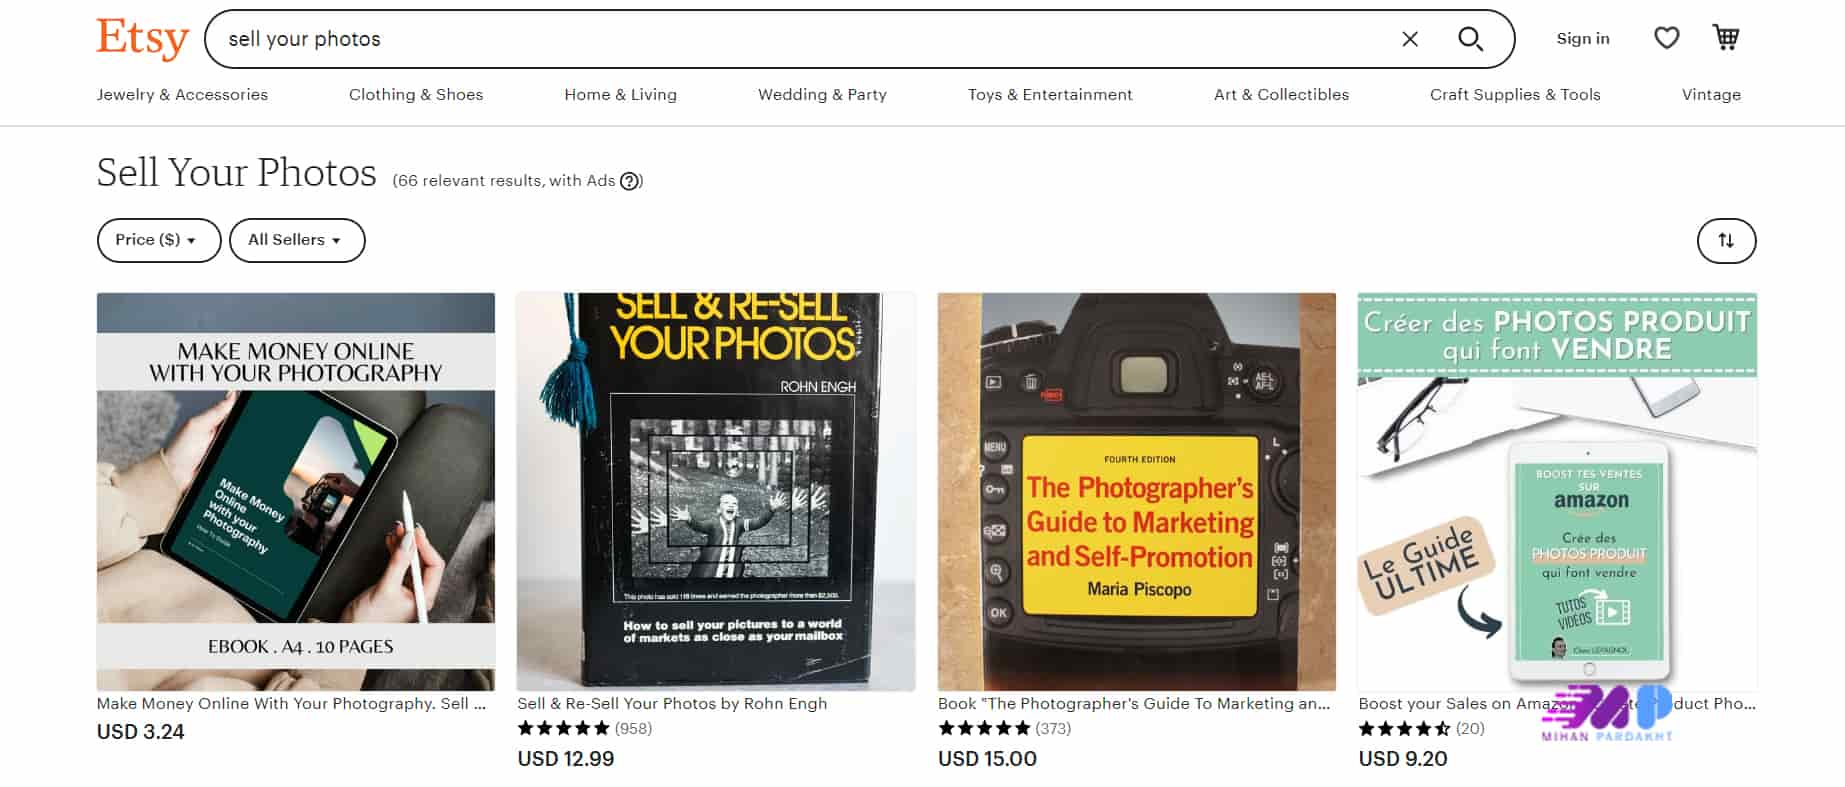1845x787 pixels.
Task: Expand the Price ($) filter dropdown
Action: click(x=158, y=240)
